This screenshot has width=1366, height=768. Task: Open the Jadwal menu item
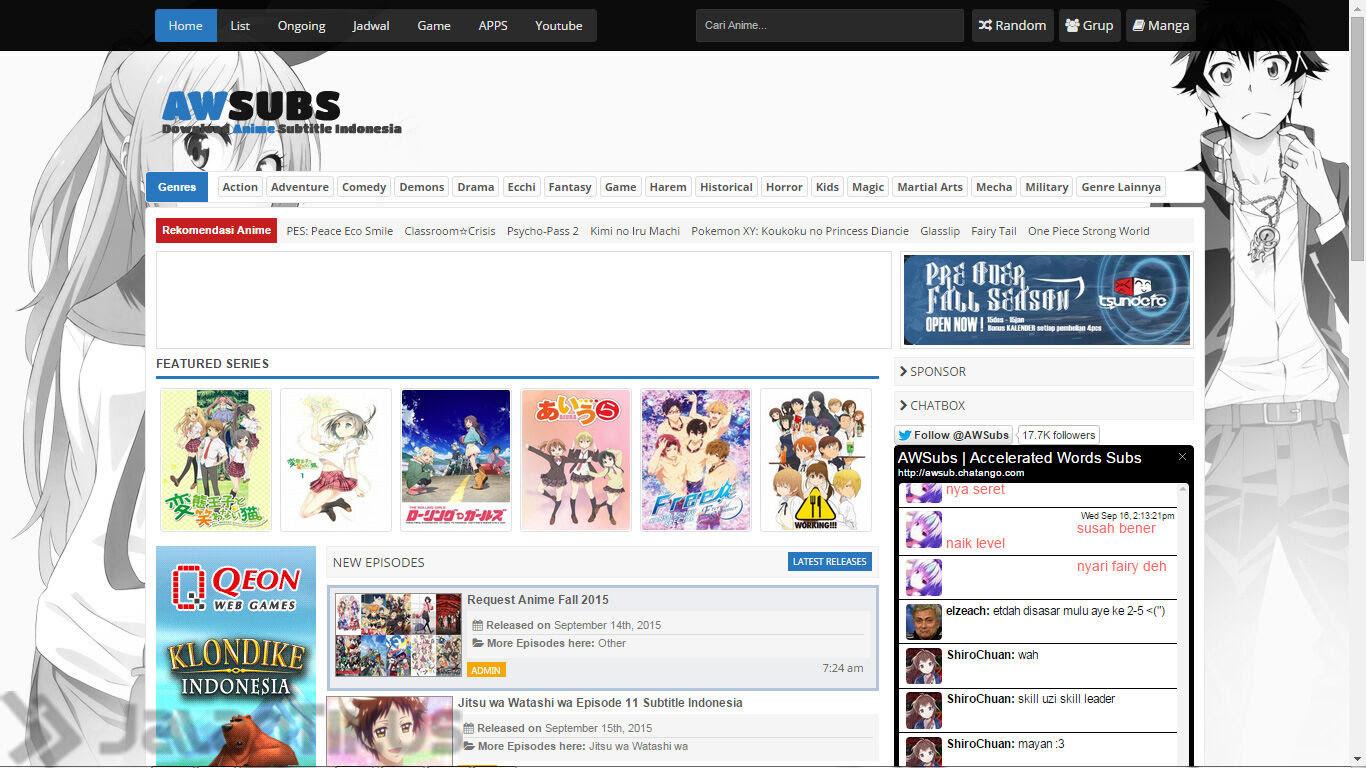371,25
